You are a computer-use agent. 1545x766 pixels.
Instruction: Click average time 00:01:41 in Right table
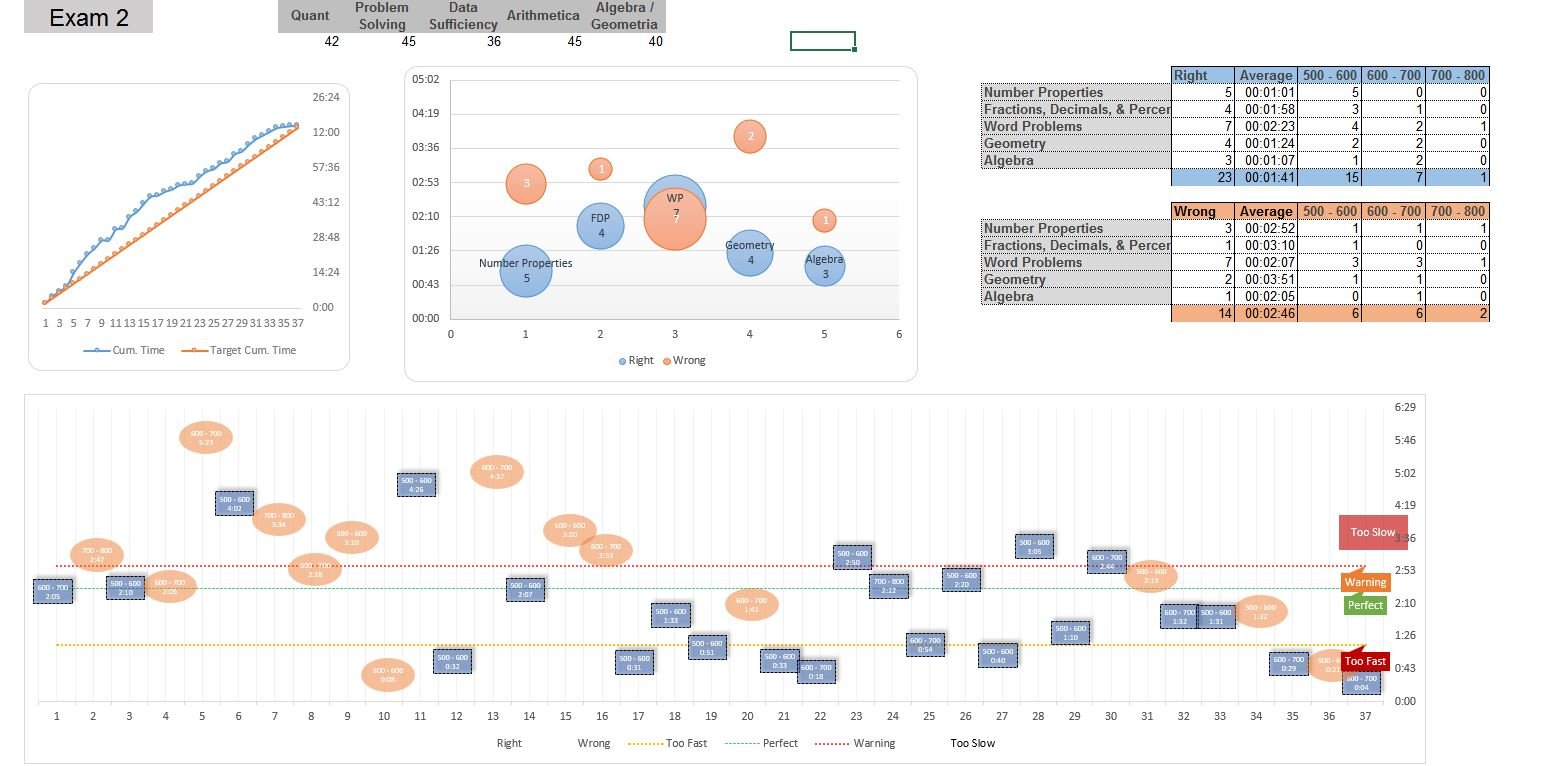click(1266, 177)
